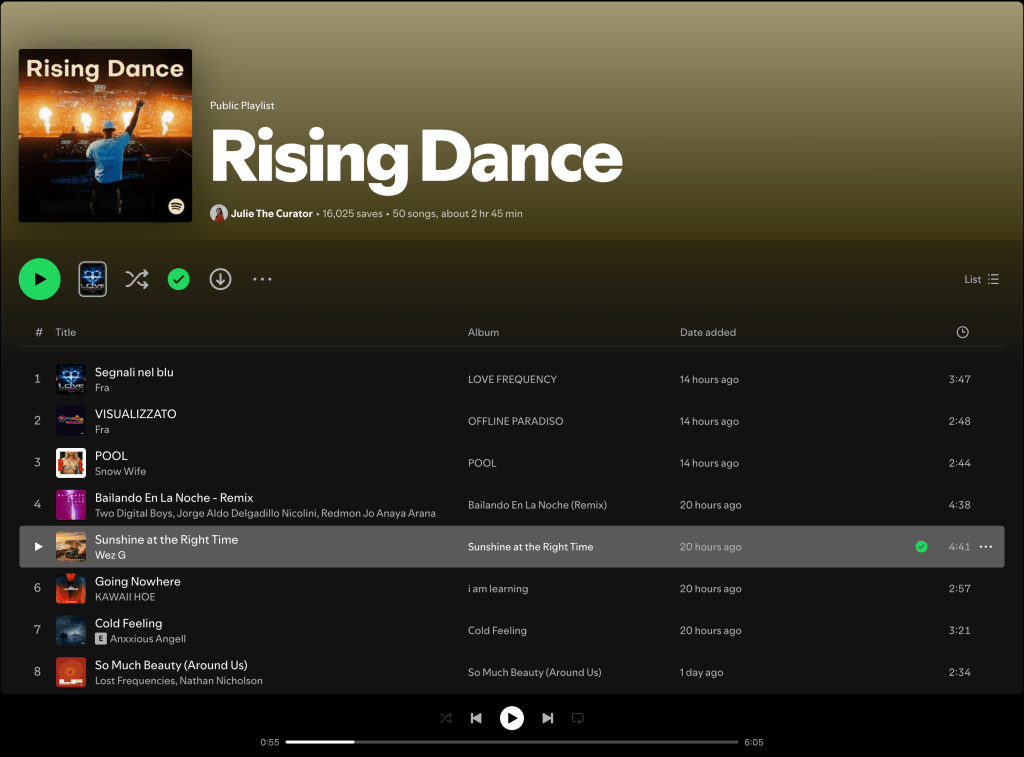Open the OFFLINE PARADISO album
The image size is (1024, 757).
click(515, 421)
